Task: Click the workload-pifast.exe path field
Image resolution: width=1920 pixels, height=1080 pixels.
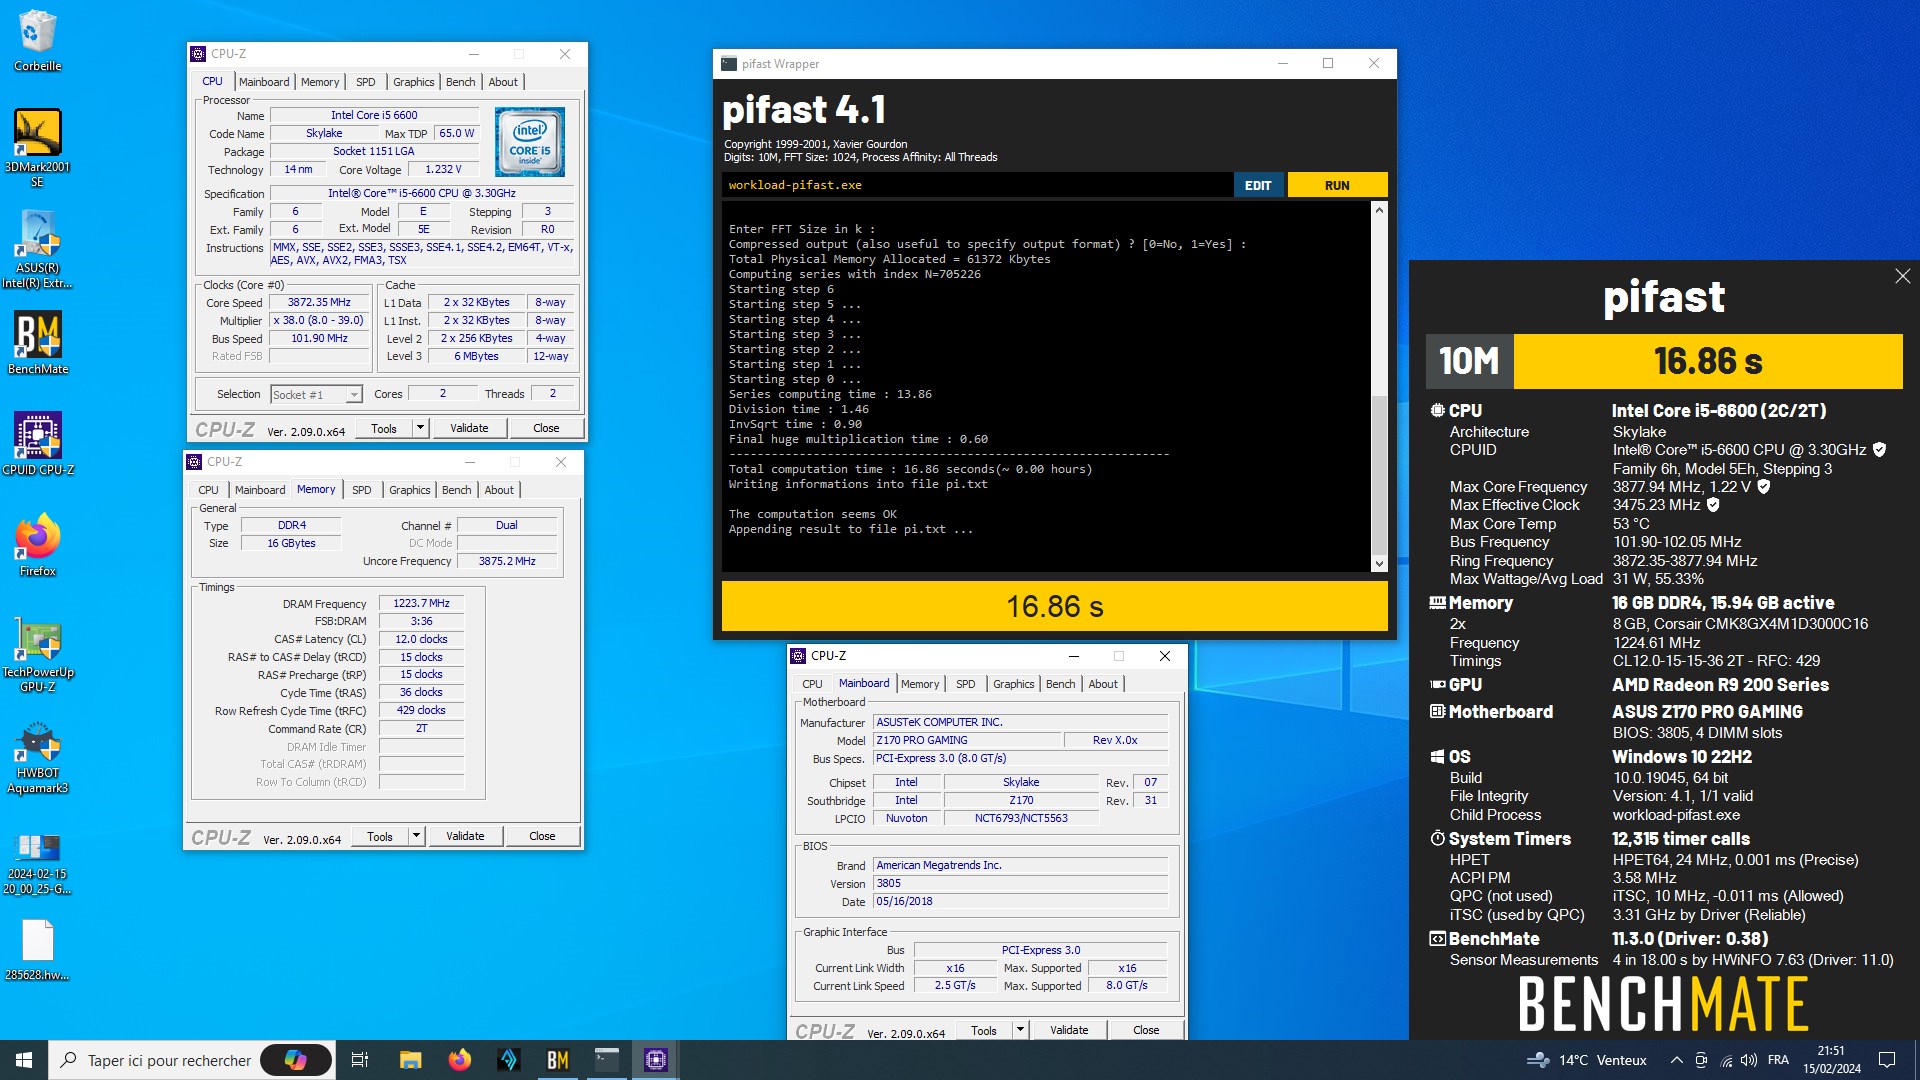Action: pos(977,185)
